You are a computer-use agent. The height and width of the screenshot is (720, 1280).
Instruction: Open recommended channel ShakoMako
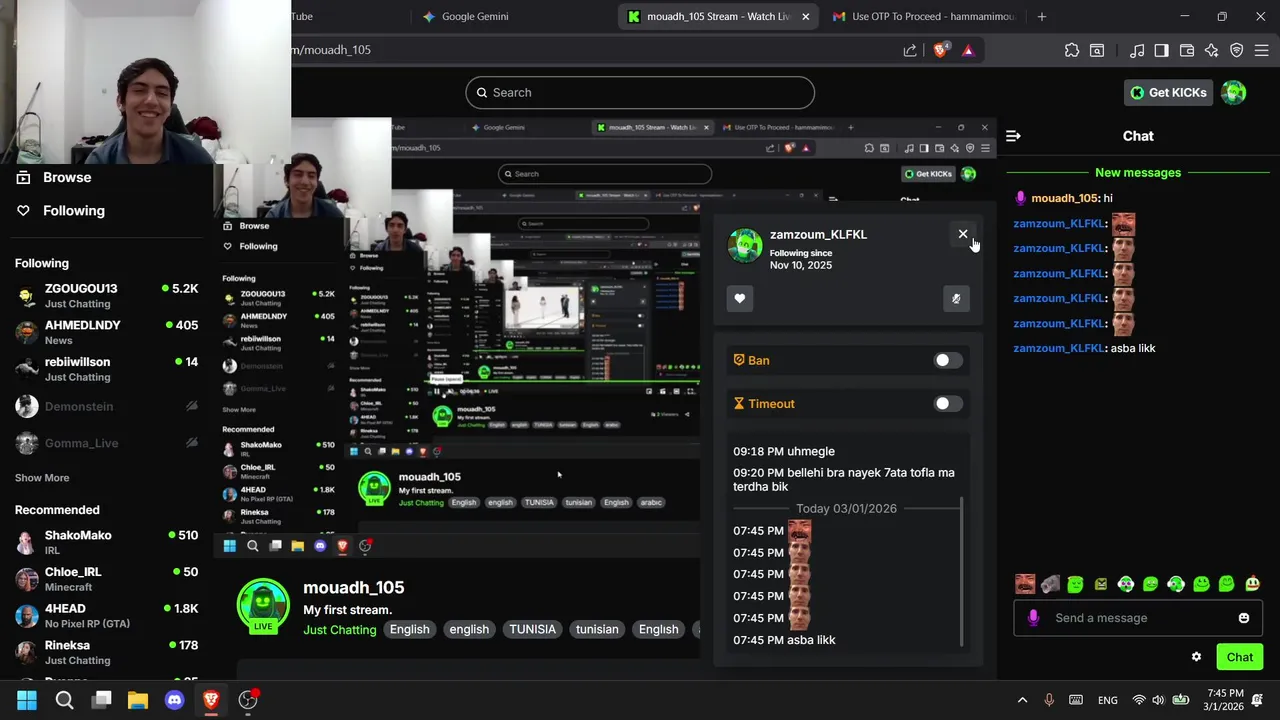point(107,542)
